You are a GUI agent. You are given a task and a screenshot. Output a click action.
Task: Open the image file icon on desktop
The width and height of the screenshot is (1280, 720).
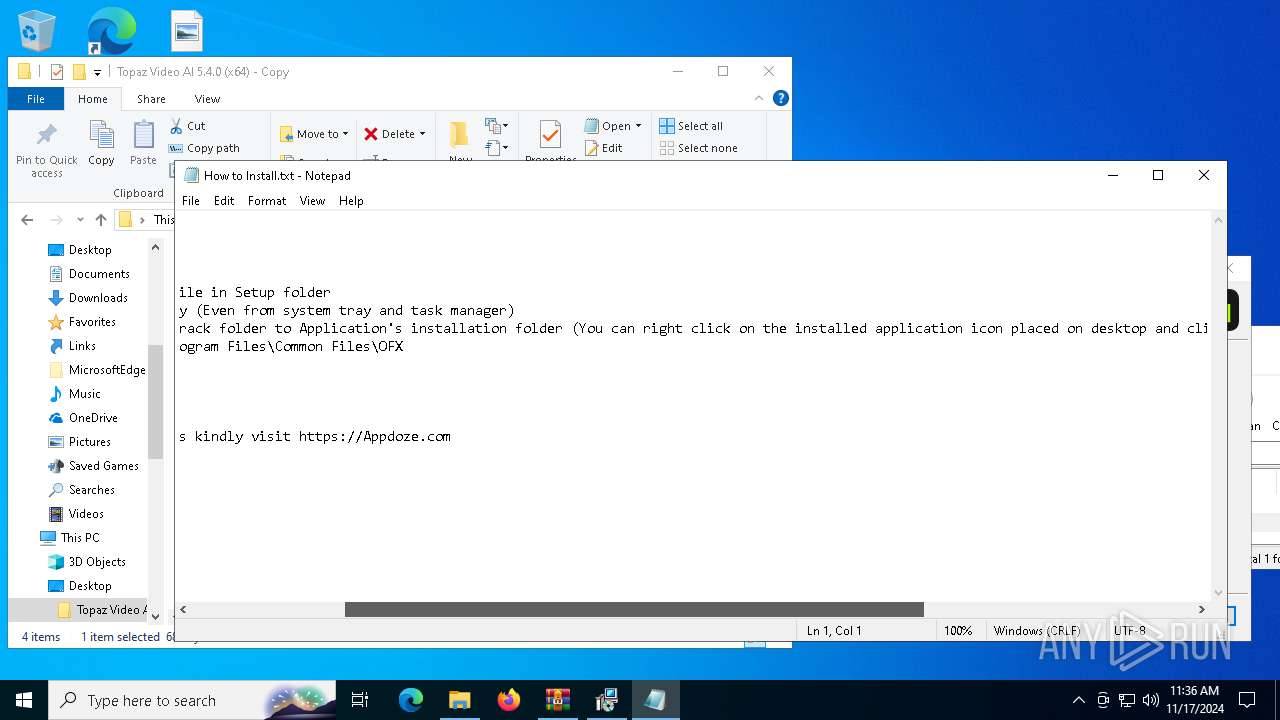(x=187, y=31)
